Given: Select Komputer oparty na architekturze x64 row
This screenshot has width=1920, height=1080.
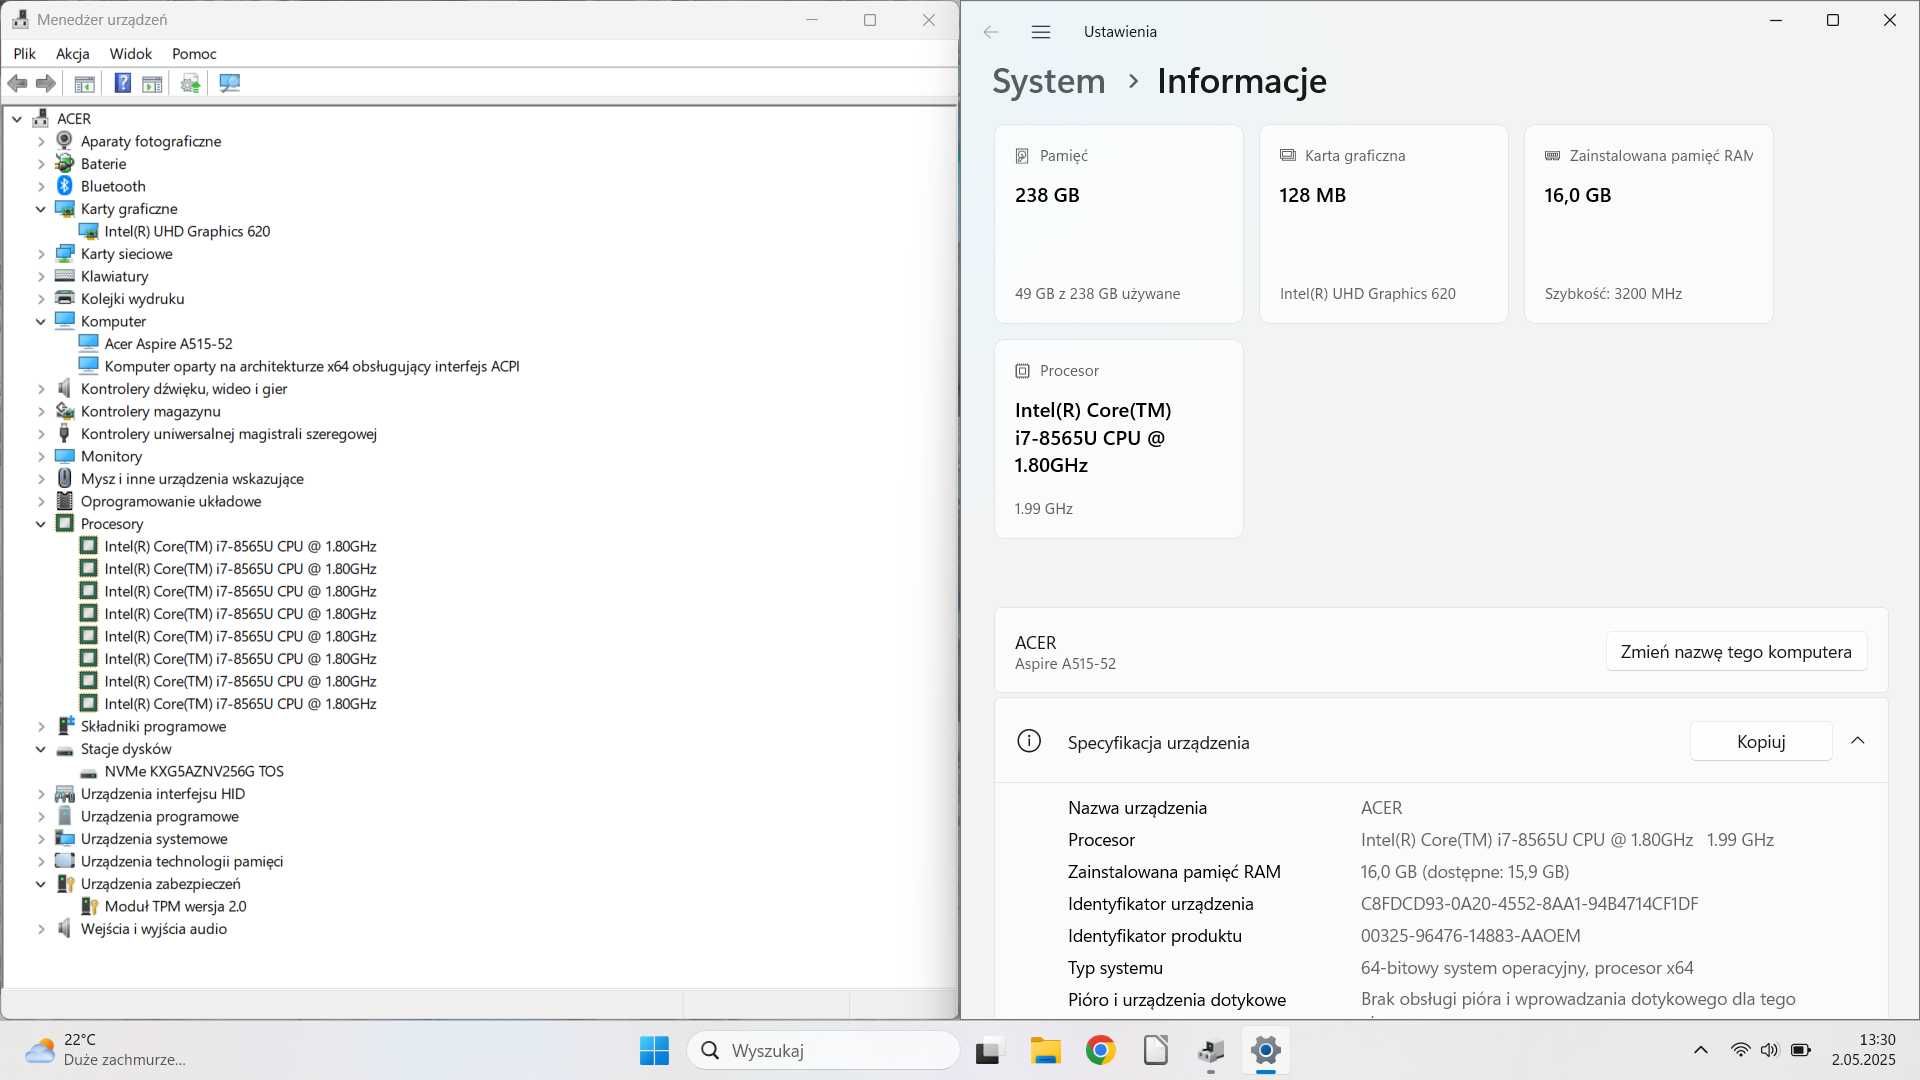Looking at the screenshot, I should coord(312,366).
